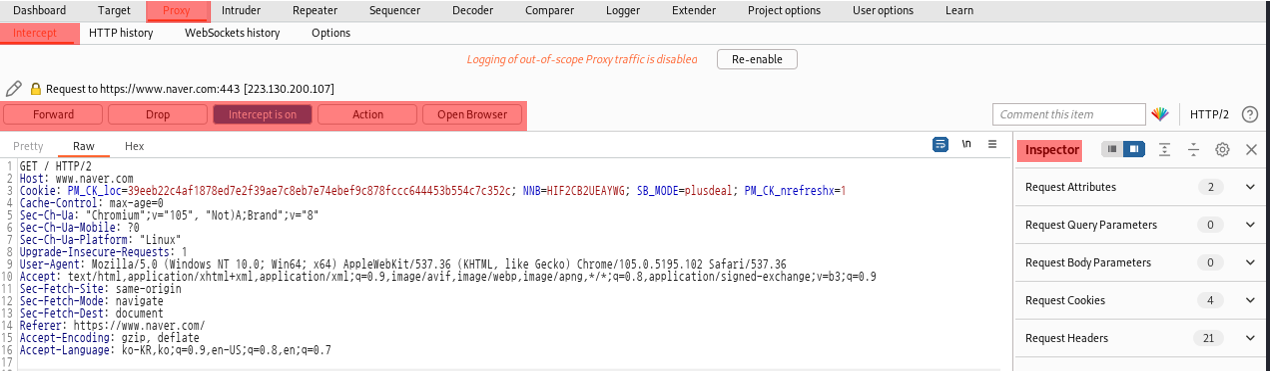Open the editor hamburger options menu
This screenshot has height=371, width=1270.
992,145
